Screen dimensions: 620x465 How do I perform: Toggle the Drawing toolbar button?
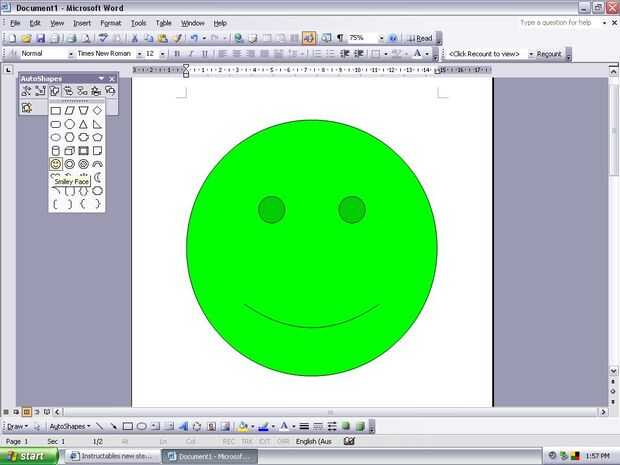tap(309, 38)
